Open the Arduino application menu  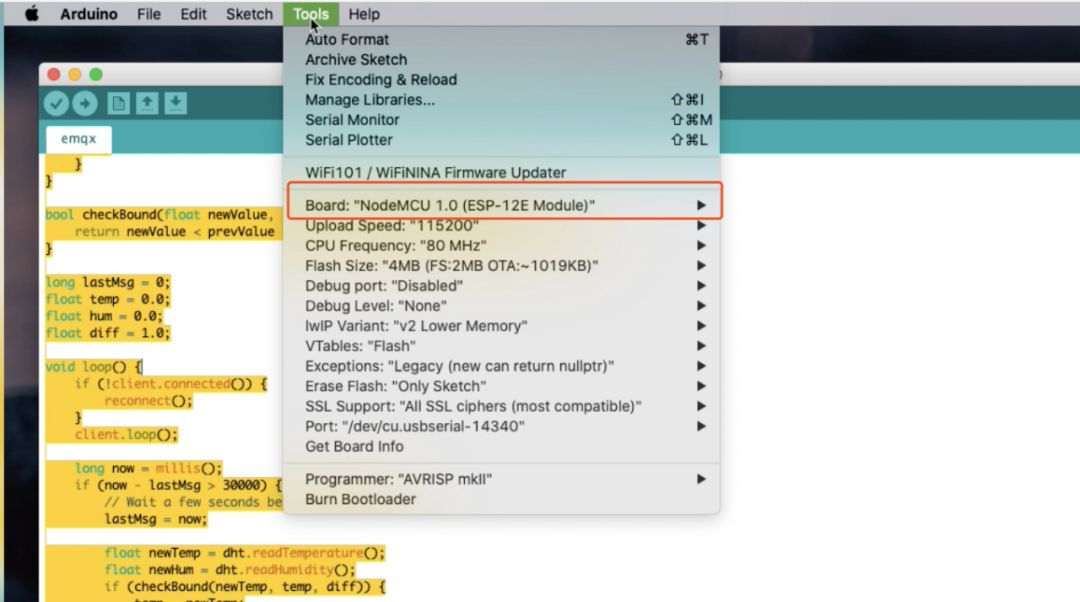(x=88, y=14)
